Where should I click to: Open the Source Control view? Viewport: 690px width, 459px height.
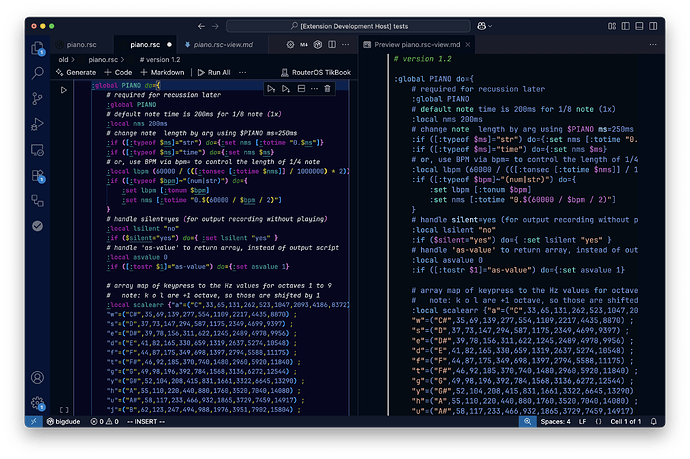point(38,99)
